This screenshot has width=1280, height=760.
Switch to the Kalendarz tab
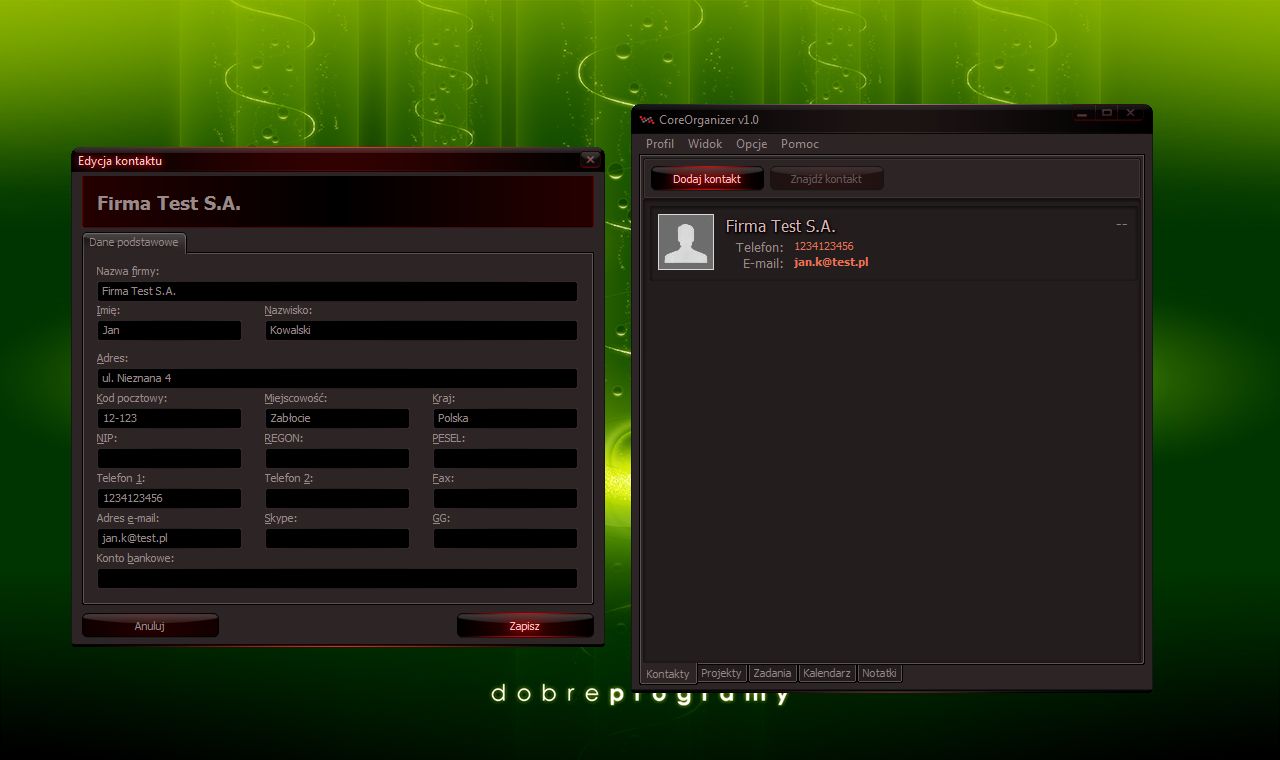[x=827, y=673]
